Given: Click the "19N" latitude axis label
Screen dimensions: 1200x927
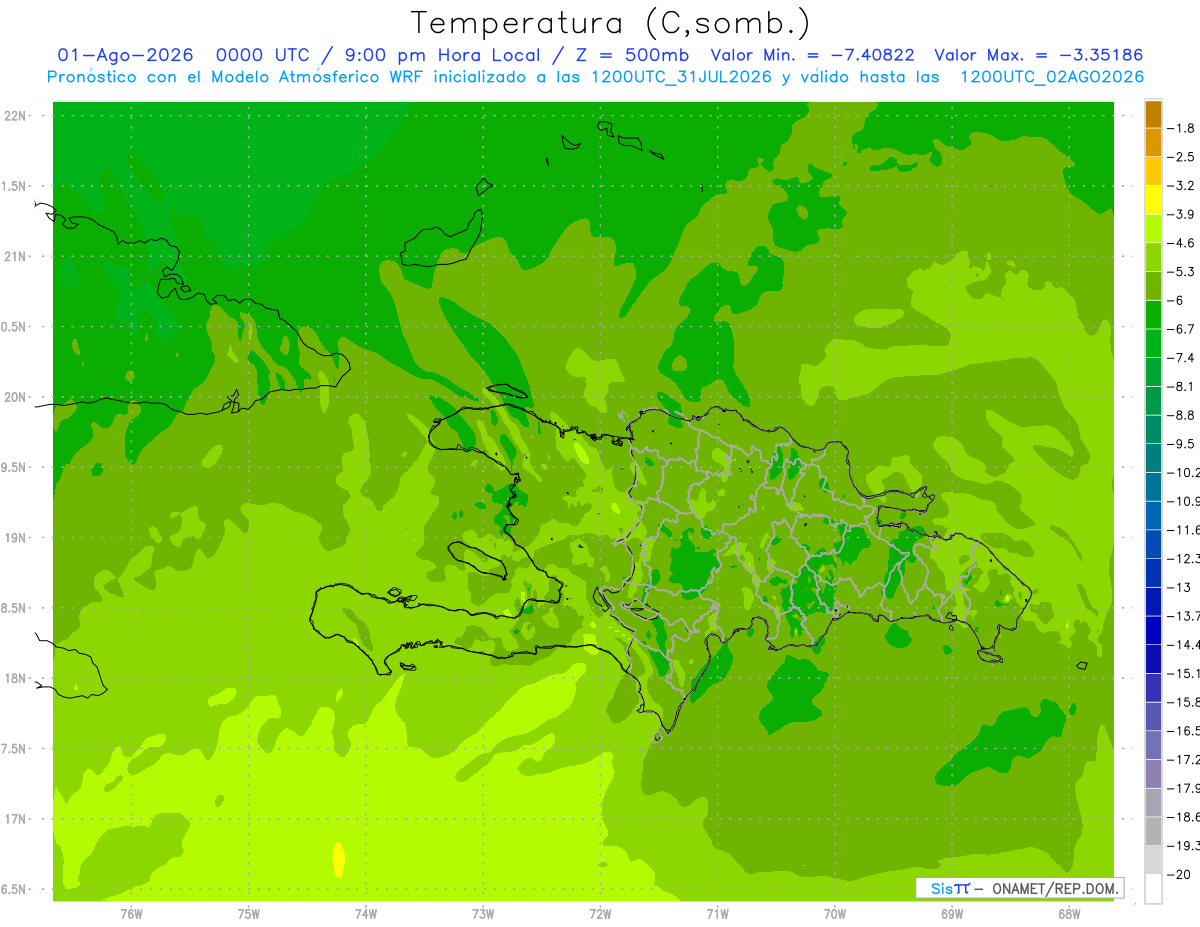Looking at the screenshot, I should coord(16,538).
